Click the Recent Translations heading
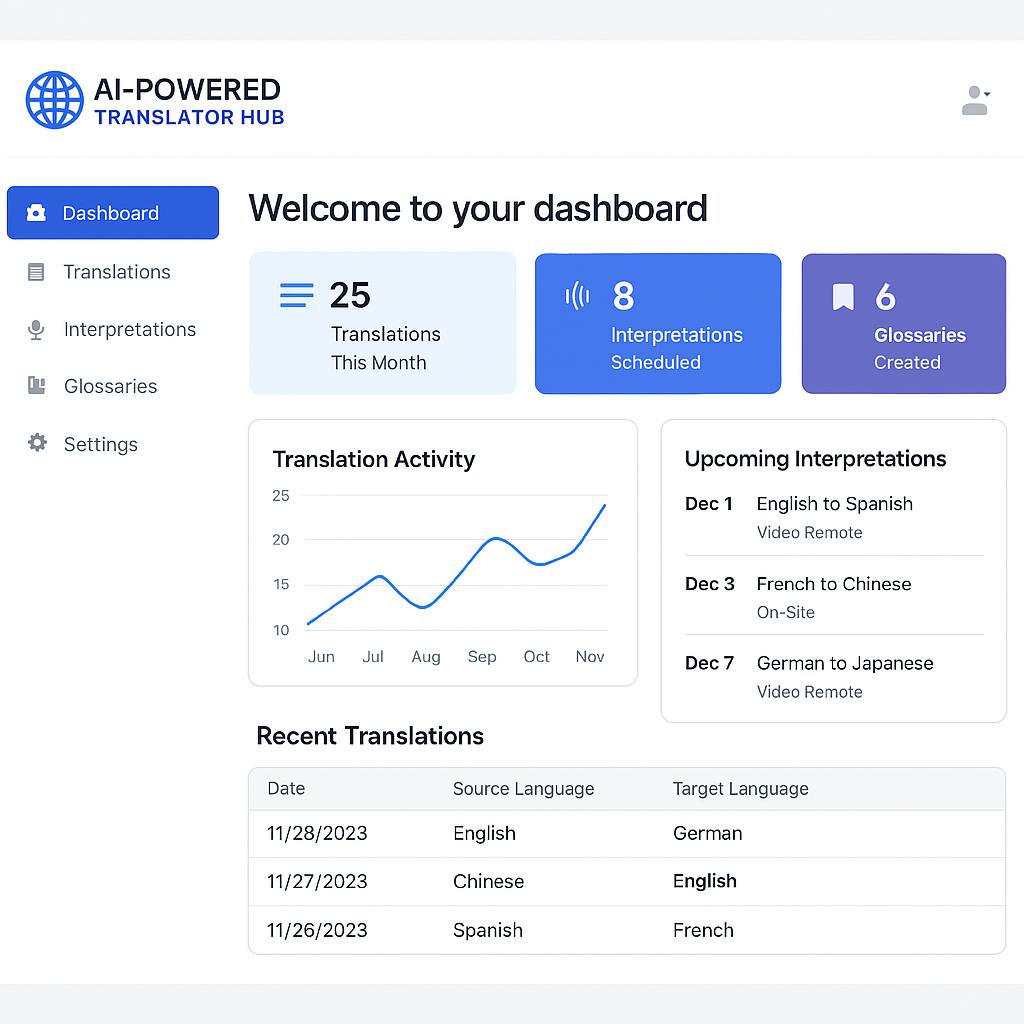This screenshot has width=1024, height=1024. tap(370, 736)
